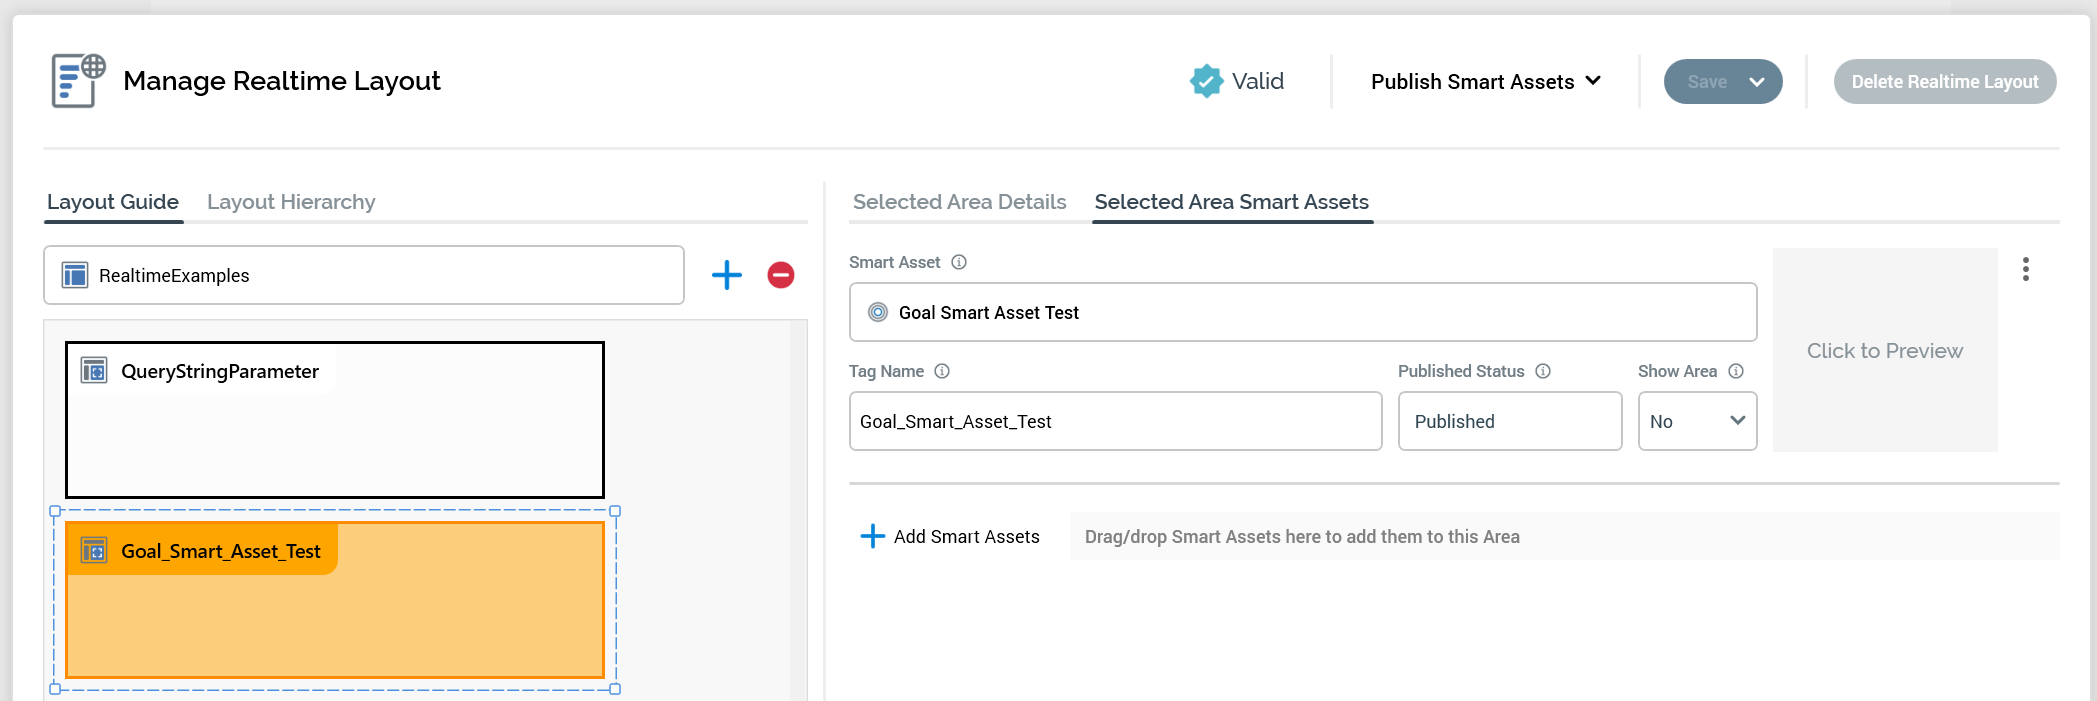The height and width of the screenshot is (701, 2097).
Task: Click the red remove-area icon
Action: 781,275
